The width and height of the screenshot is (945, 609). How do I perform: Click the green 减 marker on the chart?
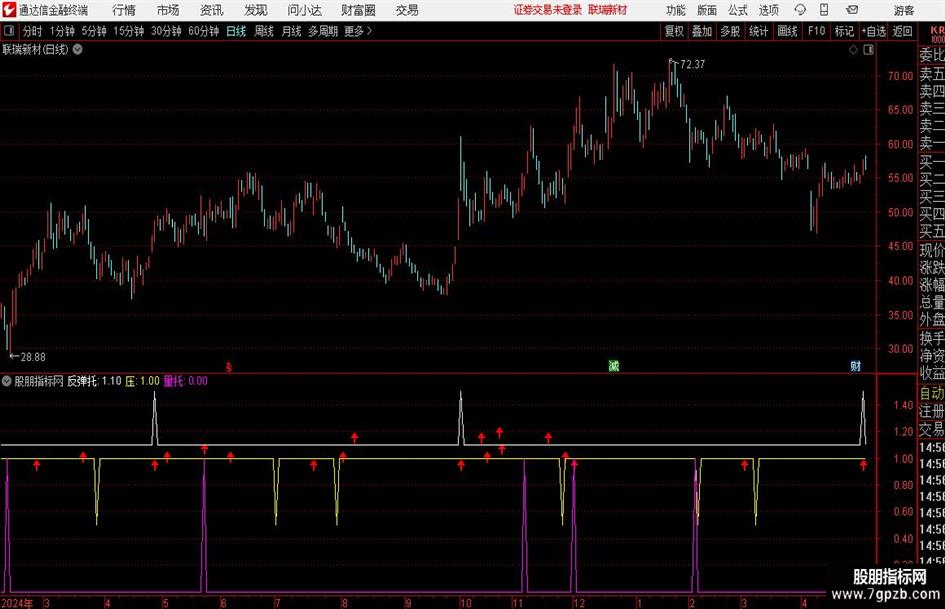coord(614,365)
